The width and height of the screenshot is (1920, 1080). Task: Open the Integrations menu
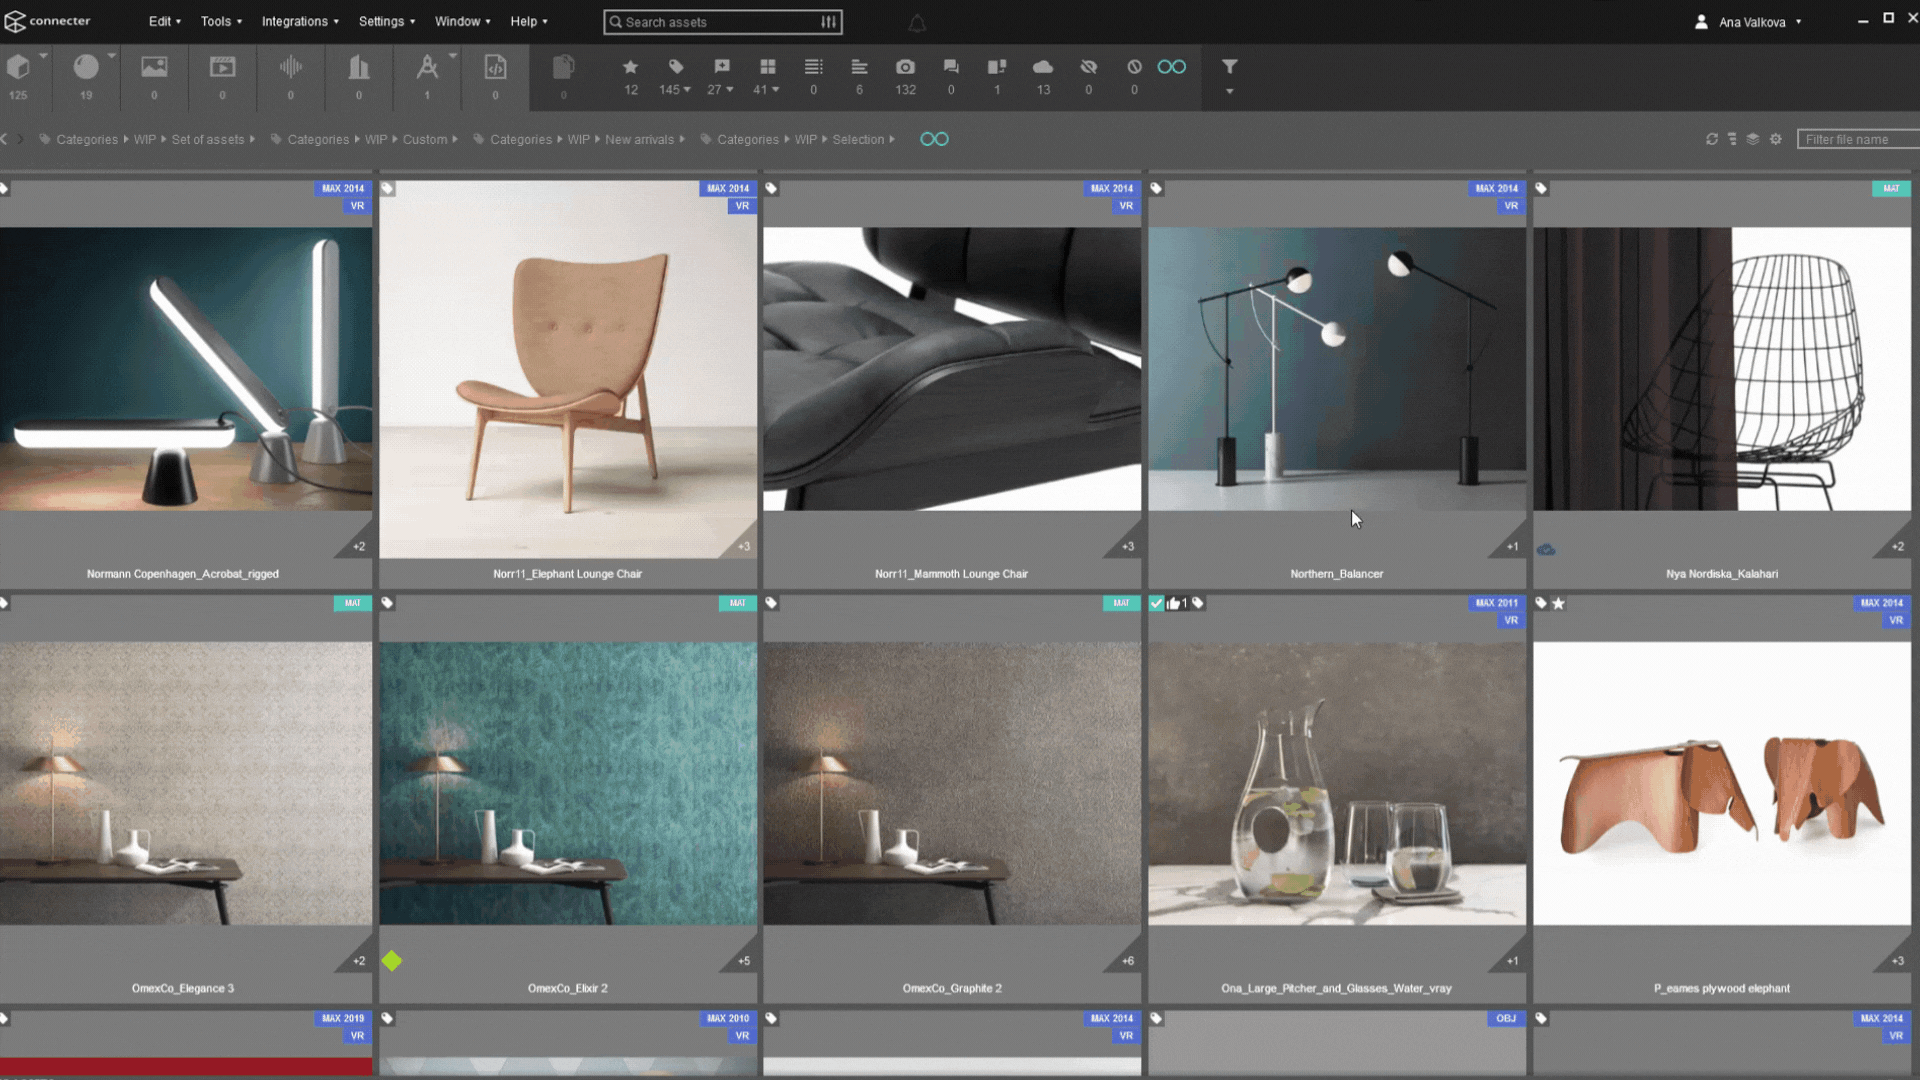point(300,21)
